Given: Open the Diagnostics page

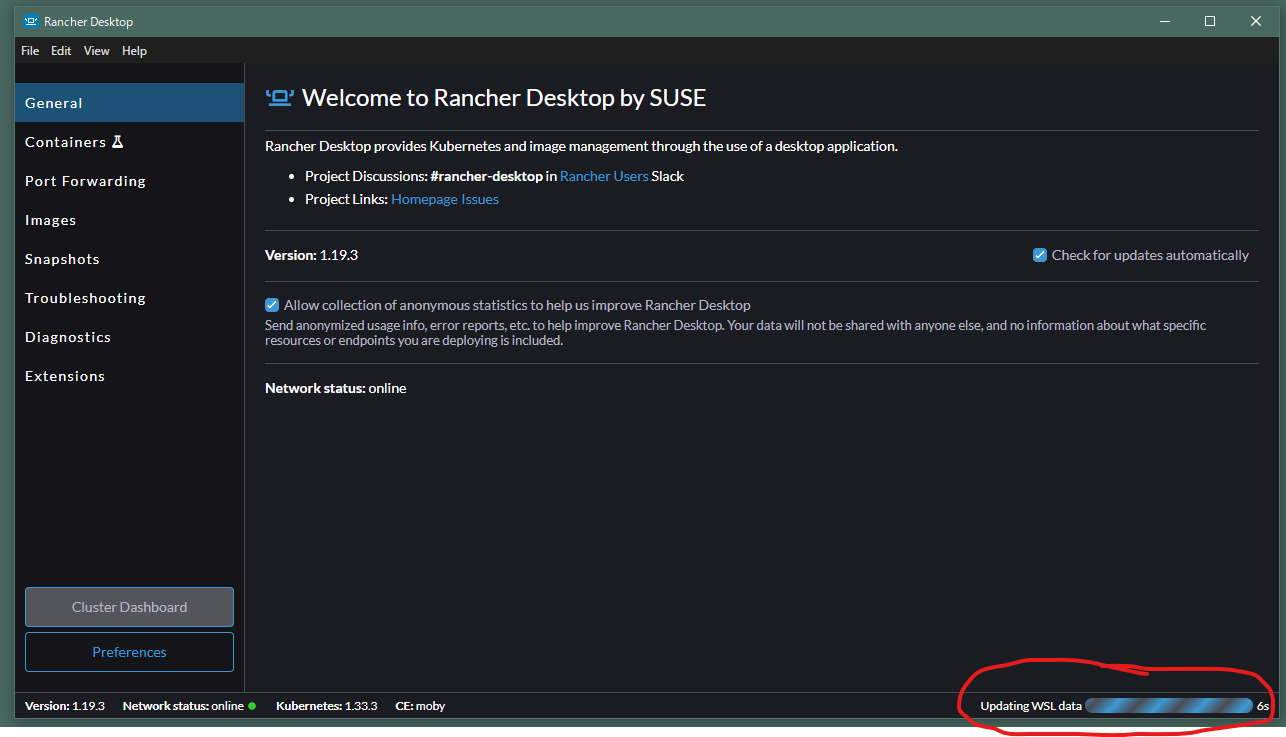Looking at the screenshot, I should pos(130,337).
